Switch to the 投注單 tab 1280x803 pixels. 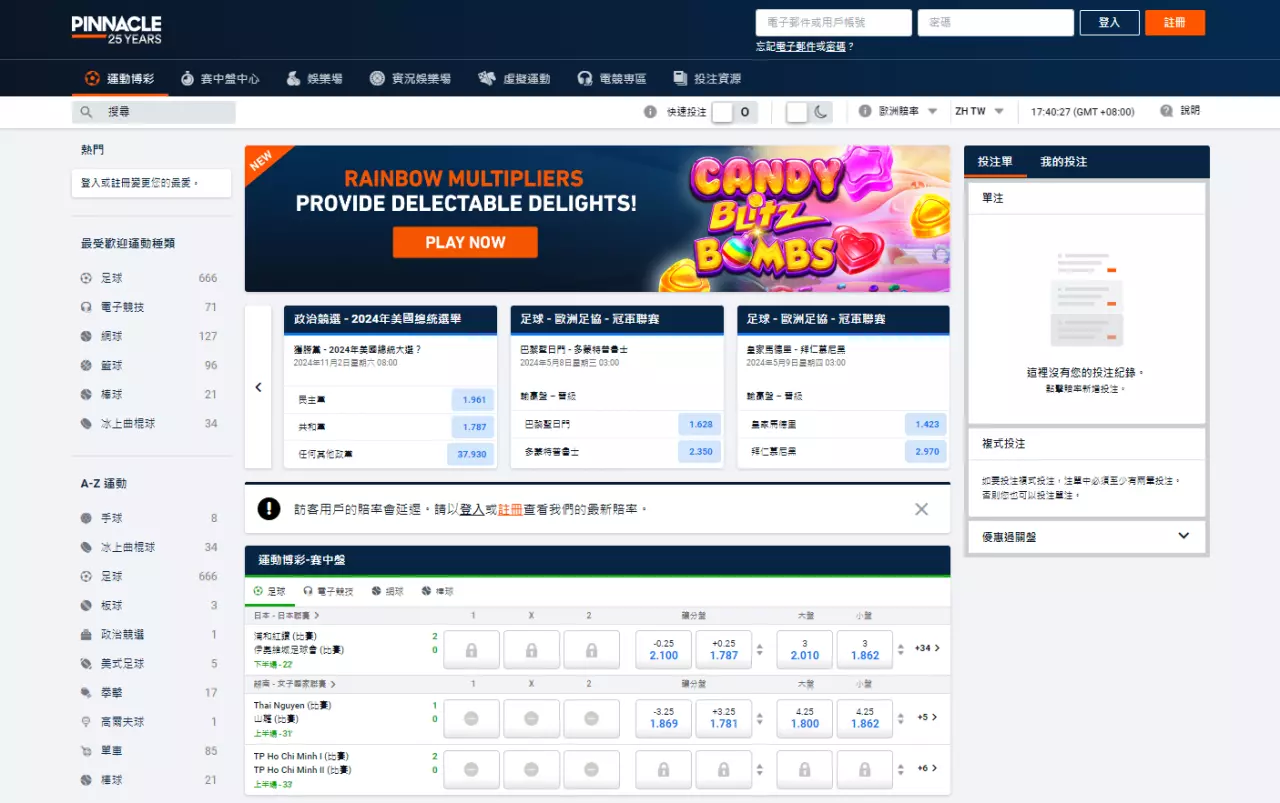coord(995,161)
